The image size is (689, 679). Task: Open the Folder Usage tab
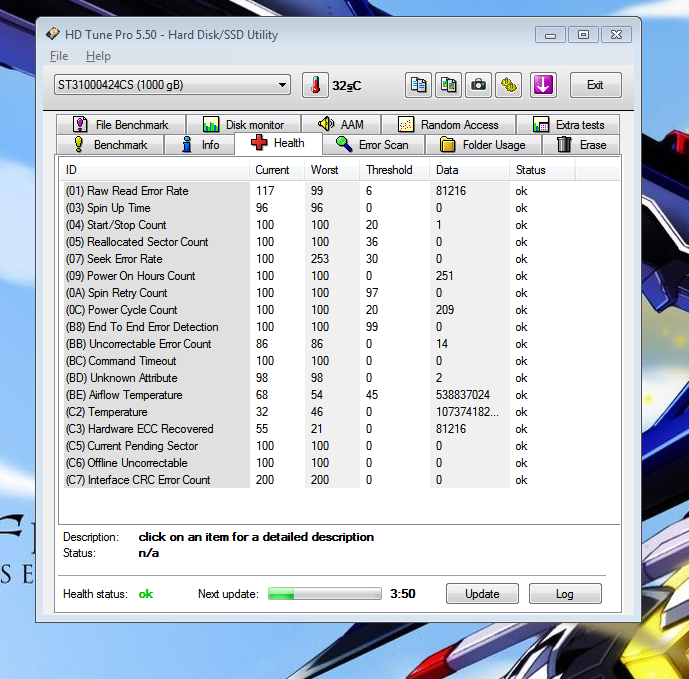tap(483, 145)
